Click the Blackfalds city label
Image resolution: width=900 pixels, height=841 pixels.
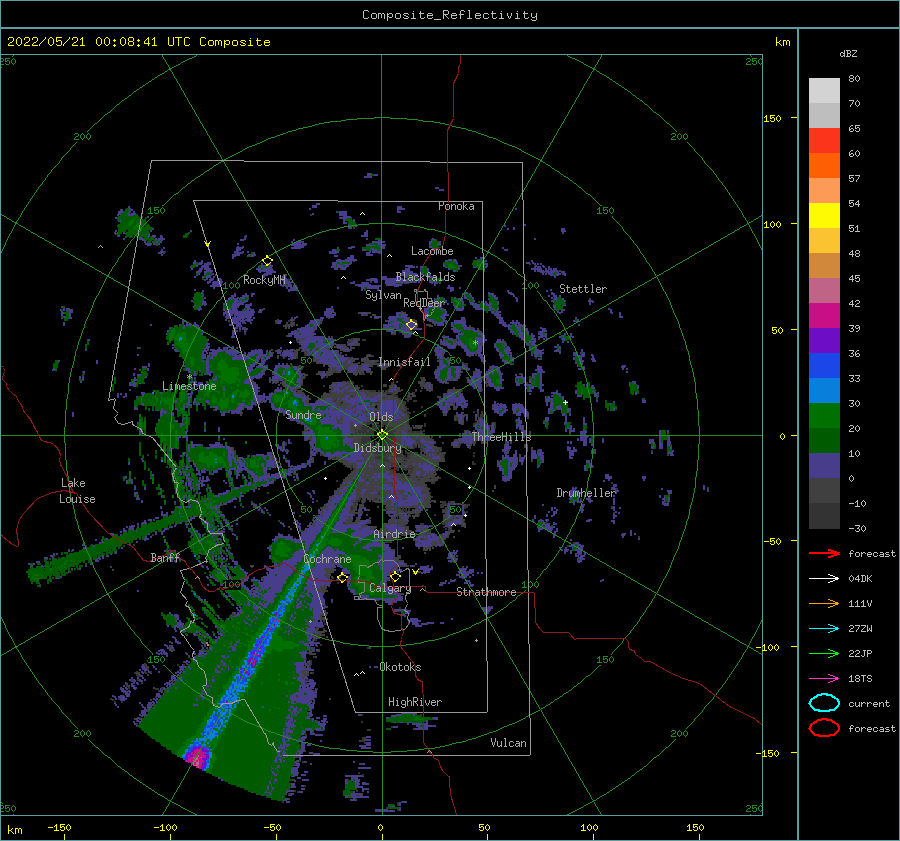pyautogui.click(x=425, y=277)
